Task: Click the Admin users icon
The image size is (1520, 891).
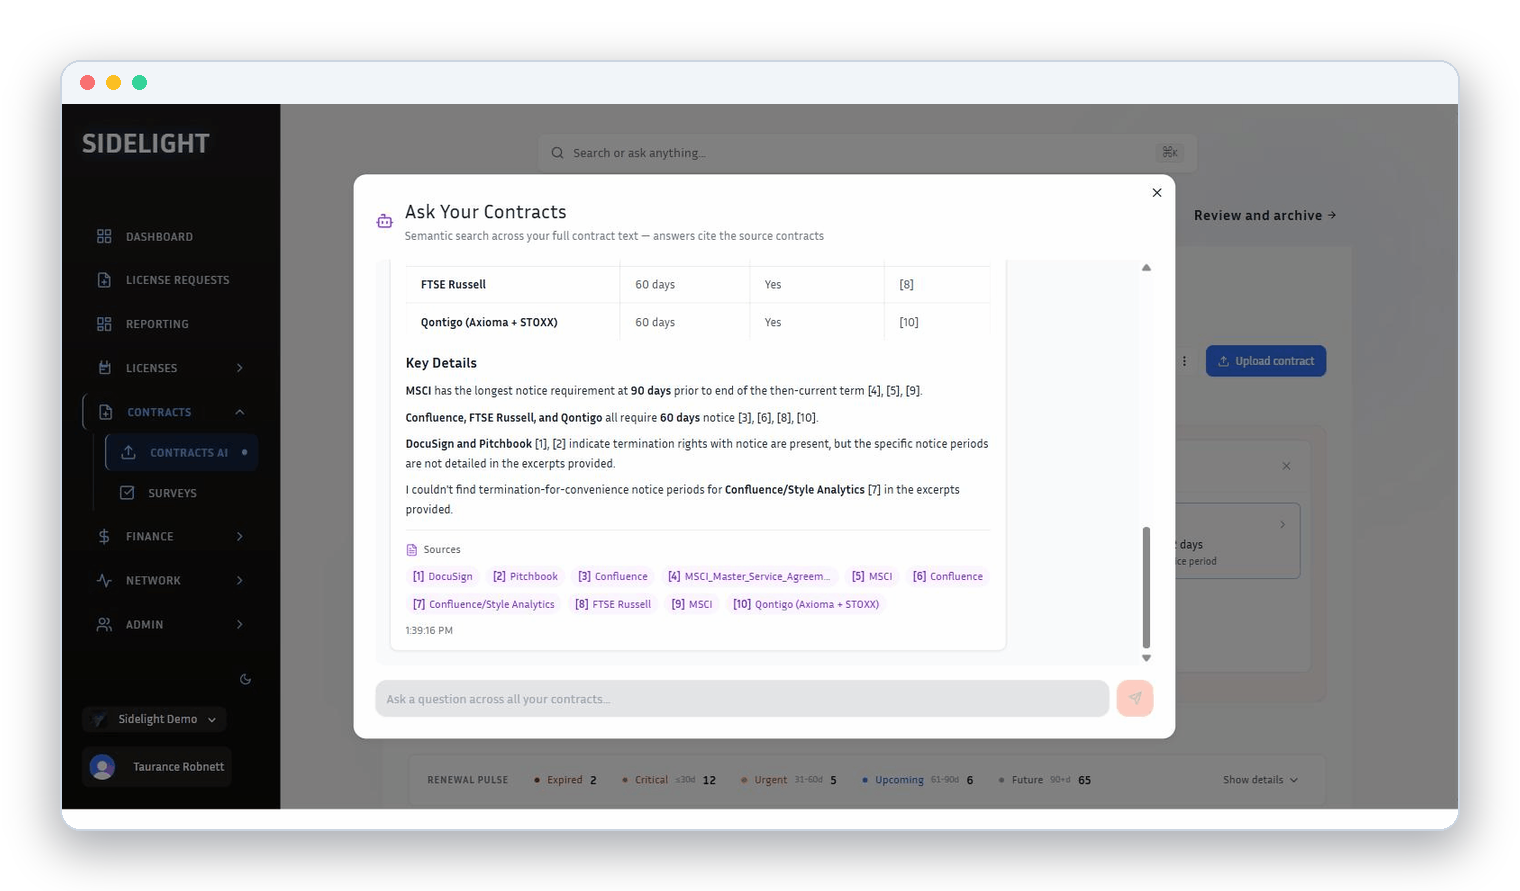Action: pyautogui.click(x=104, y=624)
